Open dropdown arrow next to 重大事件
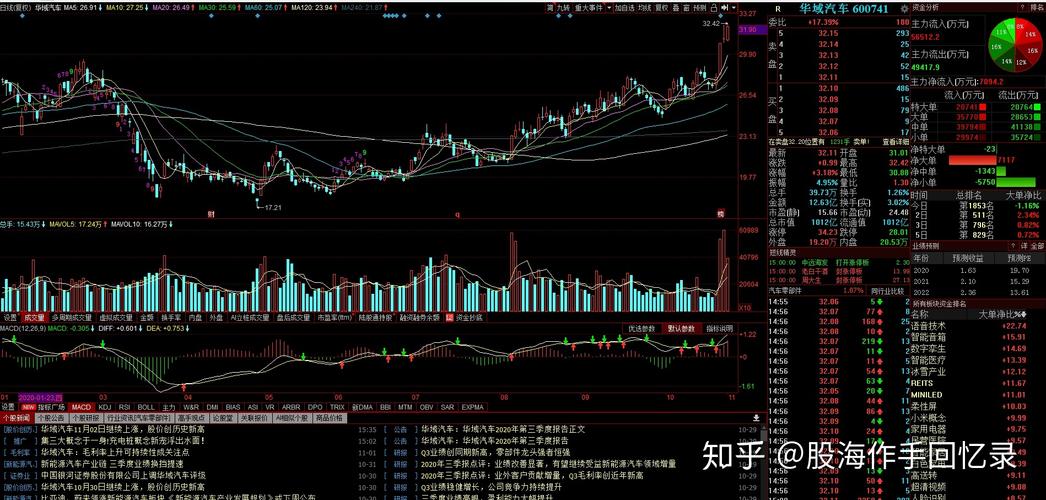The height and width of the screenshot is (500, 1046). click(609, 8)
